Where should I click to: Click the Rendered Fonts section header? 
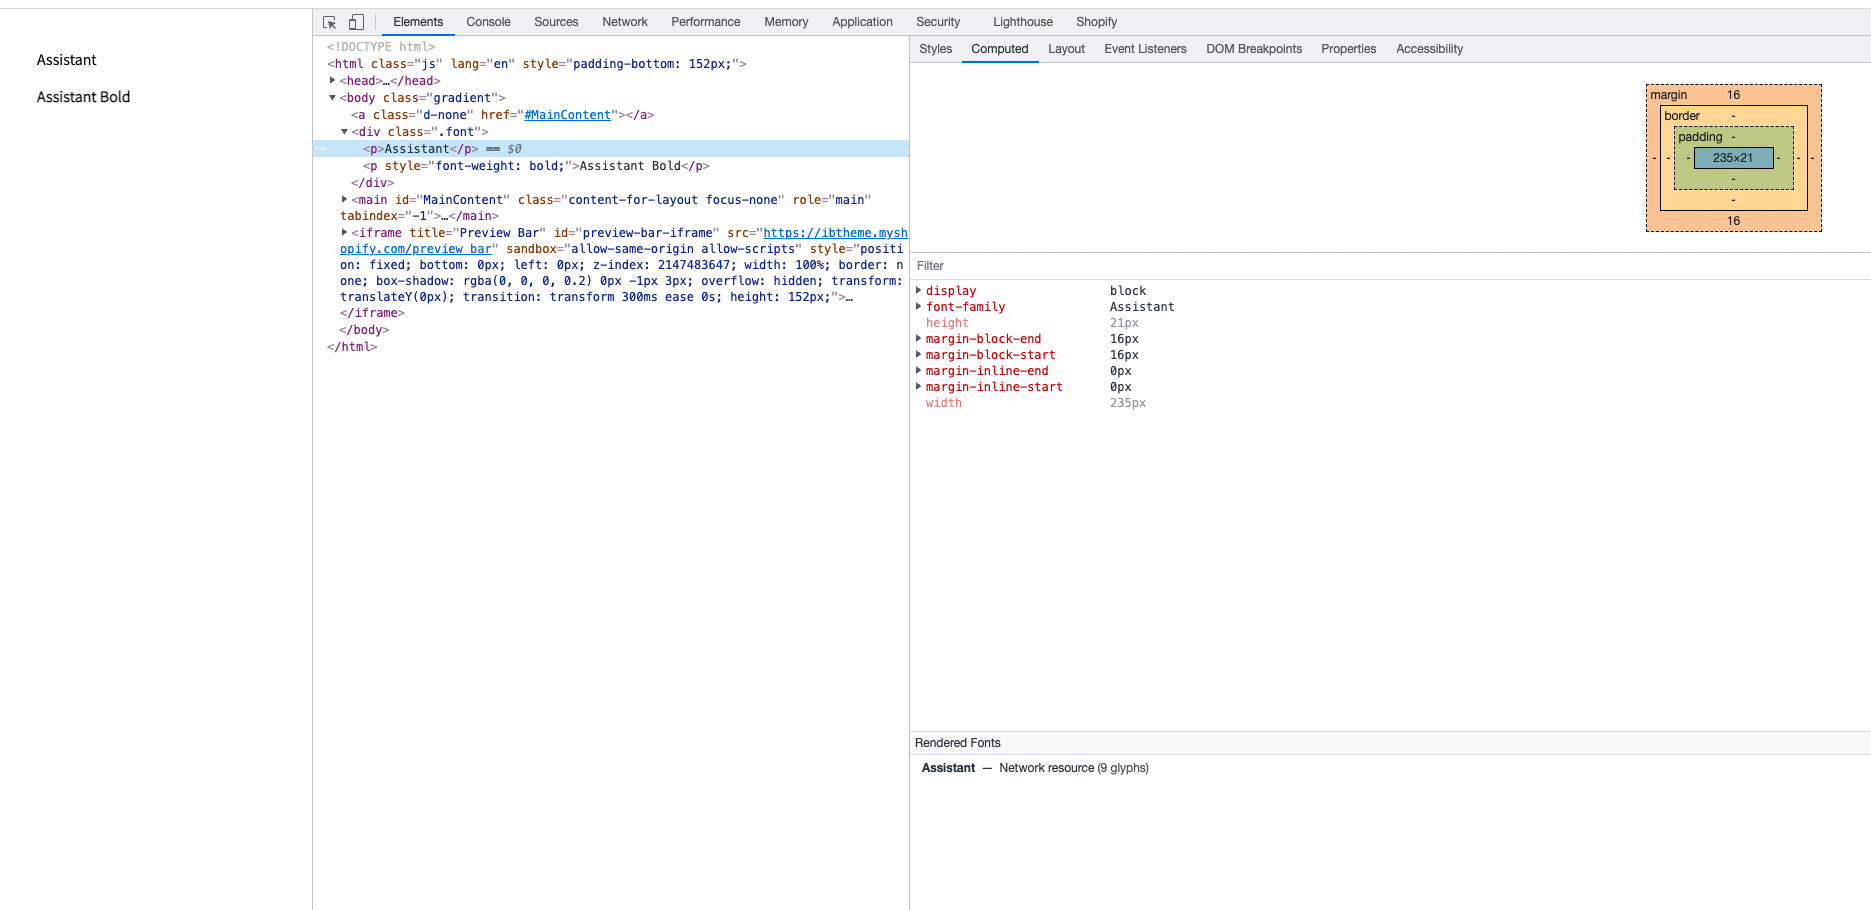[x=1390, y=743]
